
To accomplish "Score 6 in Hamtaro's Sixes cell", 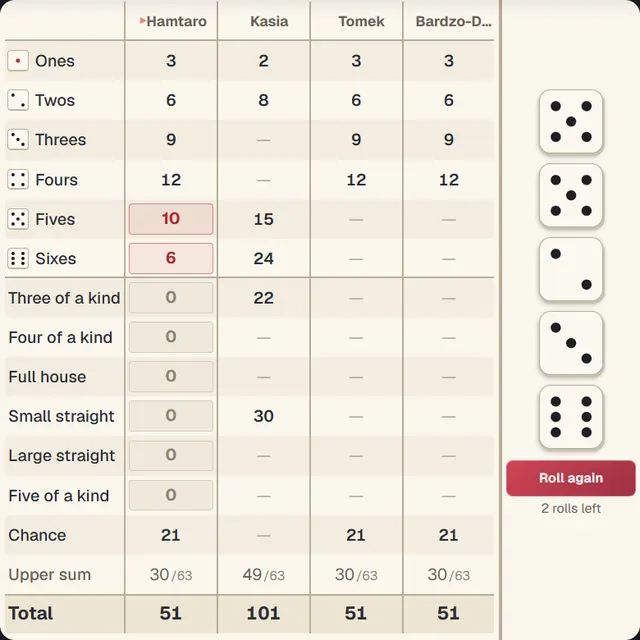I will click(x=171, y=258).
